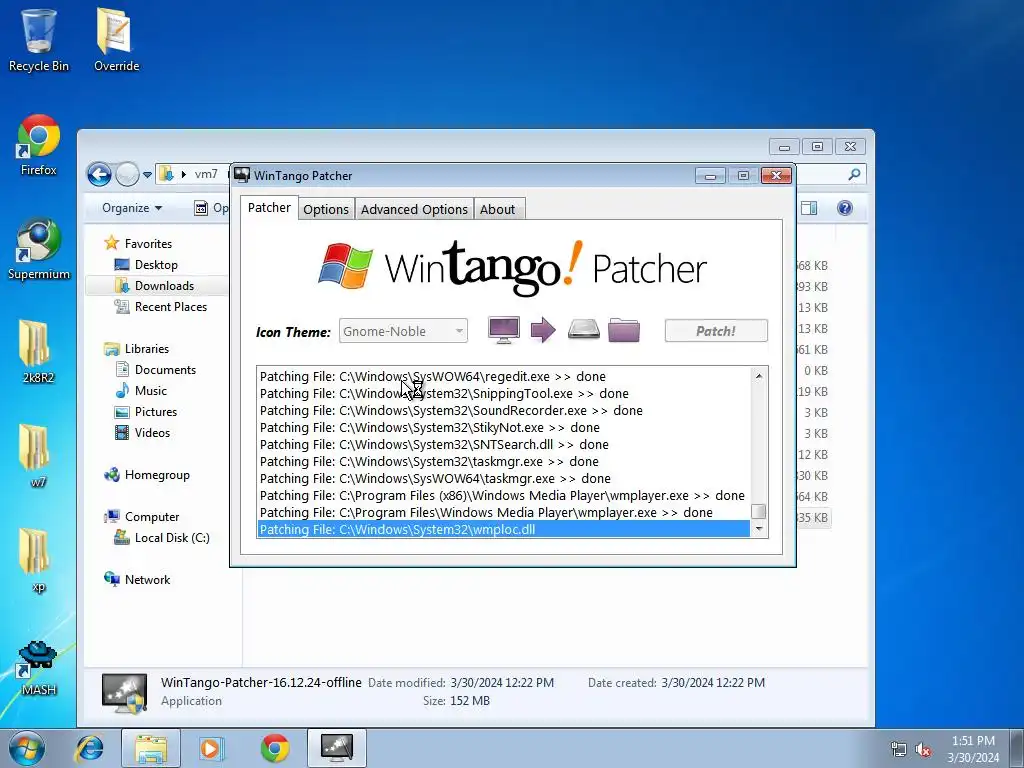The height and width of the screenshot is (768, 1024).
Task: Click the purple folder icon in Patcher
Action: 624,330
